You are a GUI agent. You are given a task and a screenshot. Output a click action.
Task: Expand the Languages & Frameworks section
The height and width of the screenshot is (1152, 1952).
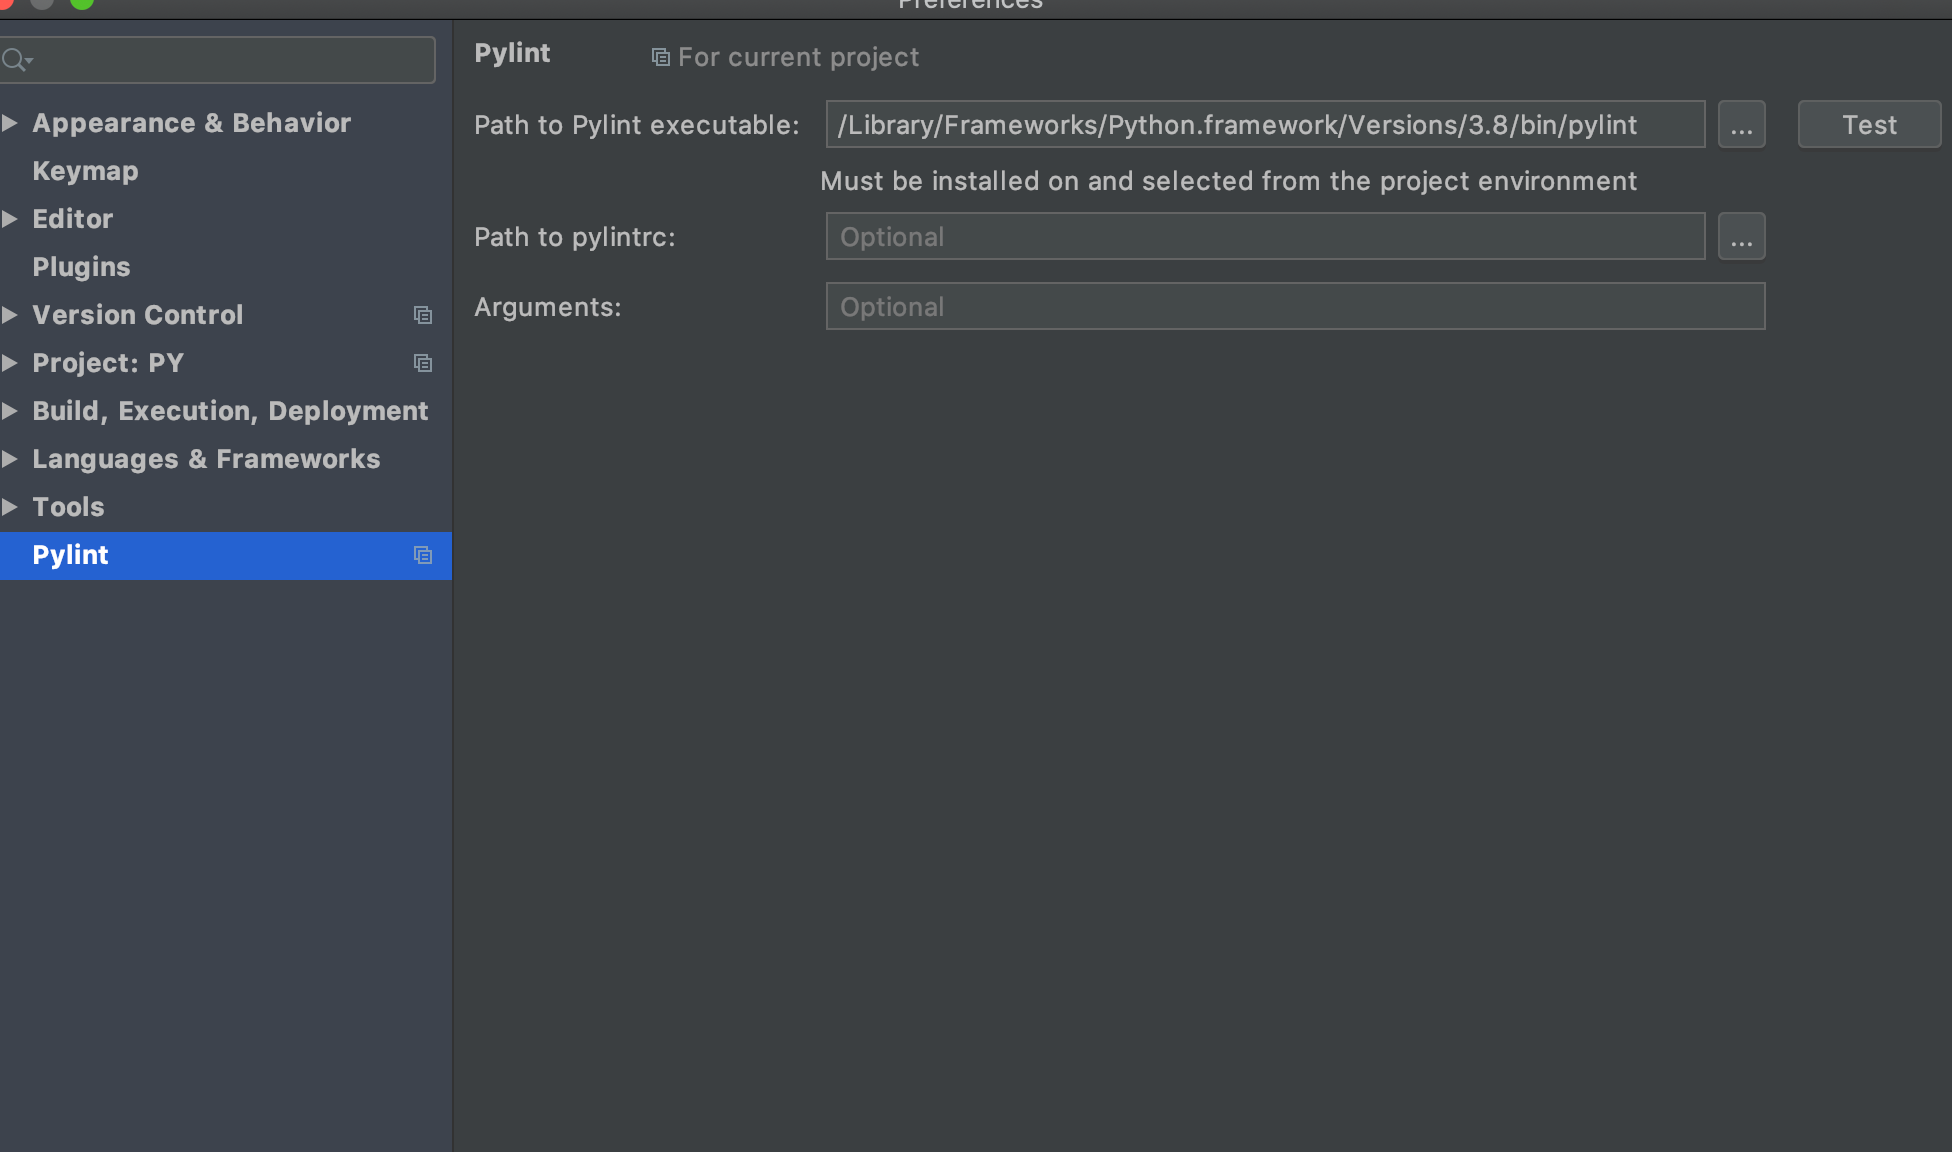click(x=10, y=458)
